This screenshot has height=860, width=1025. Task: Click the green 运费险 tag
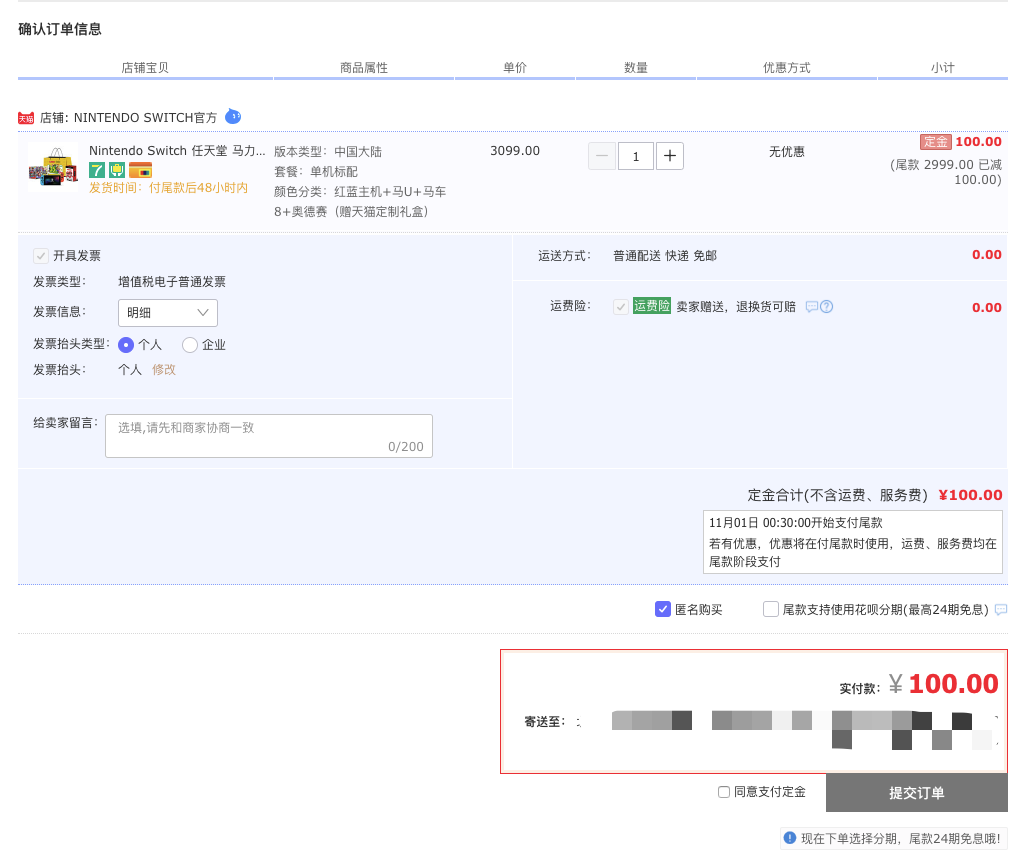652,306
